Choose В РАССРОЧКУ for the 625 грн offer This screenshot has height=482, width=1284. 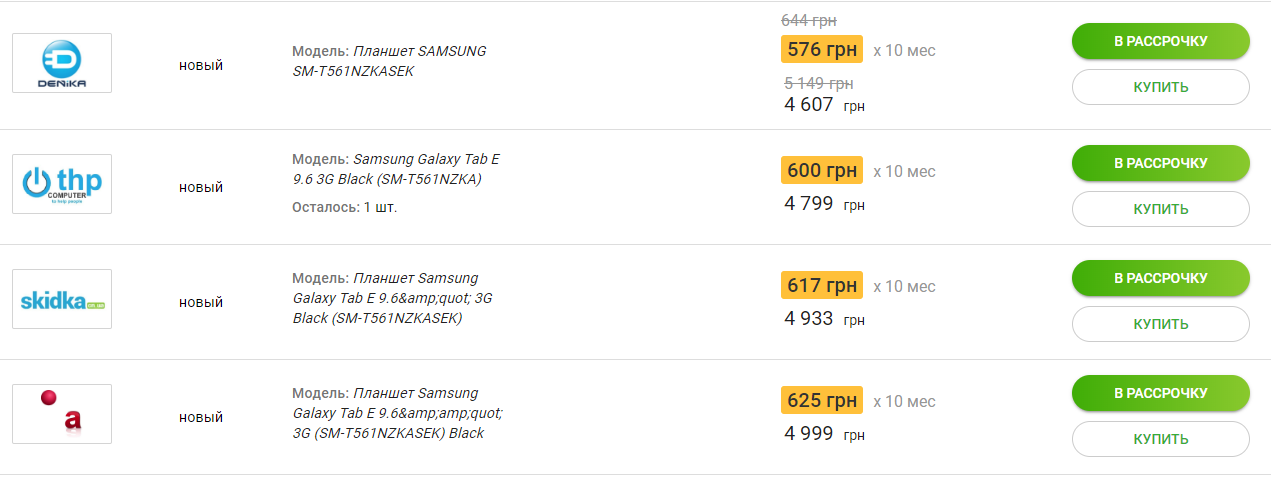click(x=1161, y=393)
